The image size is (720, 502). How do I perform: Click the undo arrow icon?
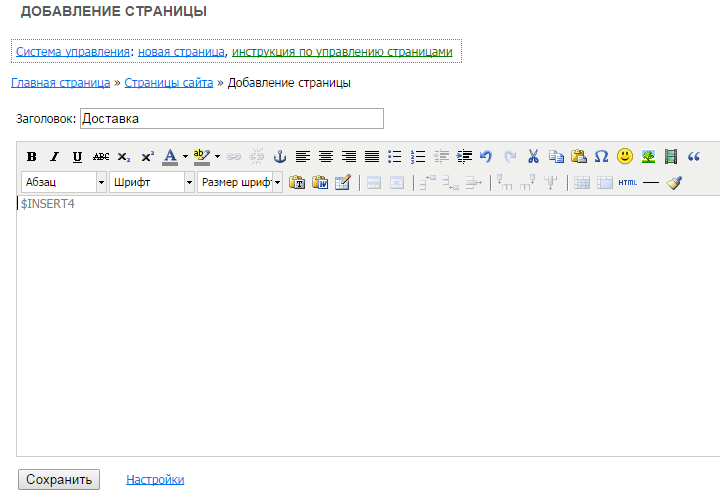[x=486, y=157]
